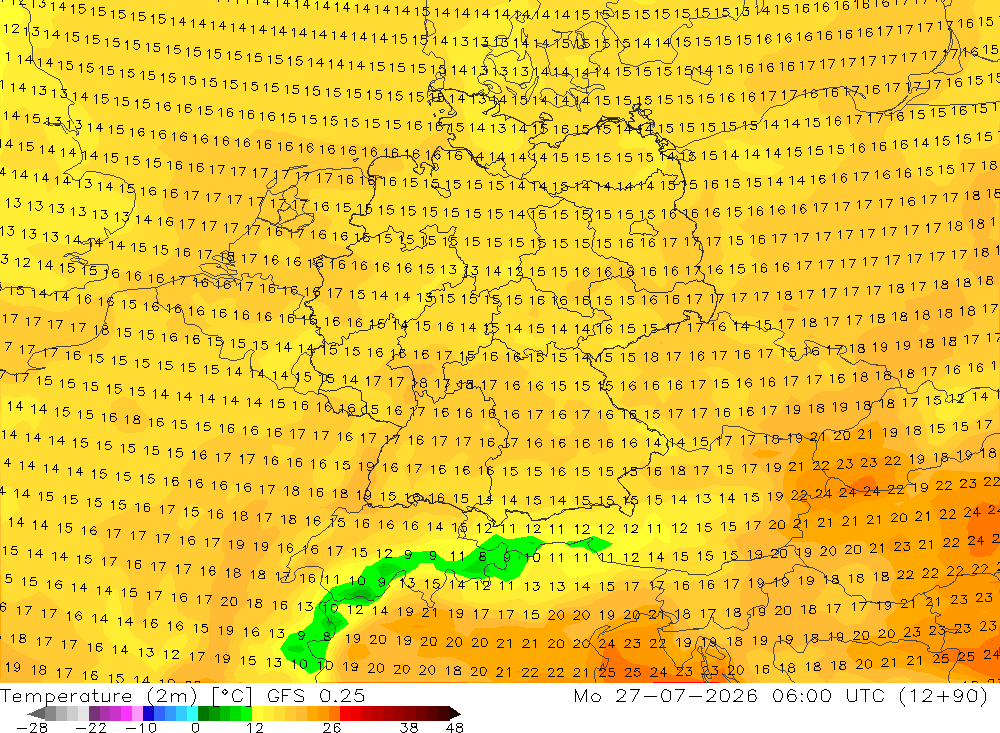Click the [°C] unit label
Image resolution: width=1000 pixels, height=733 pixels.
click(232, 696)
